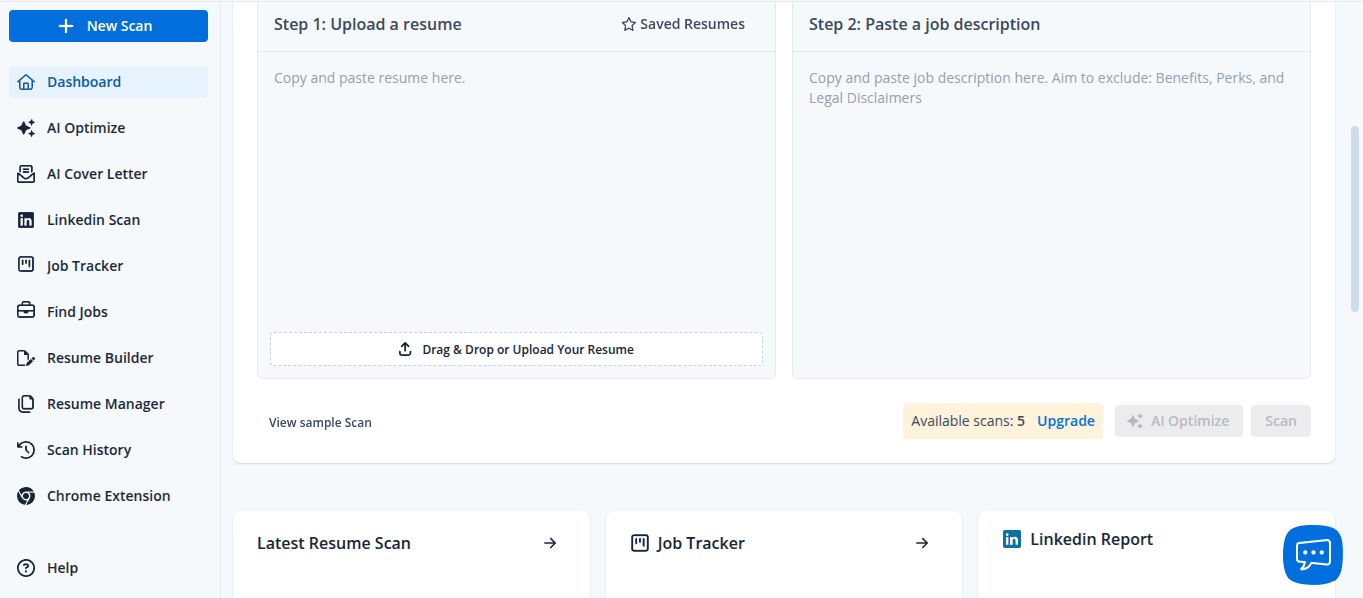This screenshot has width=1363, height=598.
Task: Open Latest Resume Scan via arrow
Action: click(x=550, y=543)
